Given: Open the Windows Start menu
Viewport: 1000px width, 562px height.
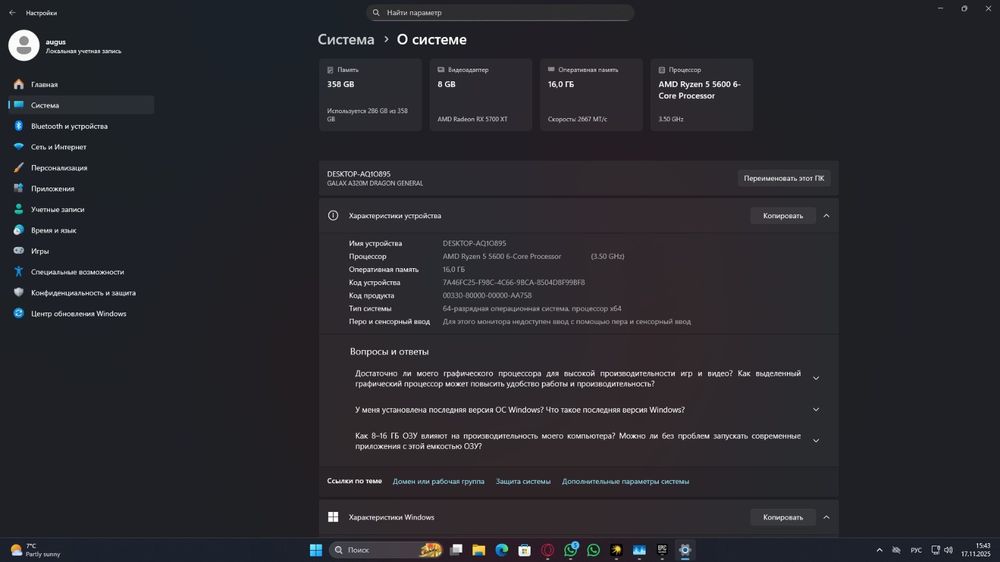Looking at the screenshot, I should click(316, 550).
